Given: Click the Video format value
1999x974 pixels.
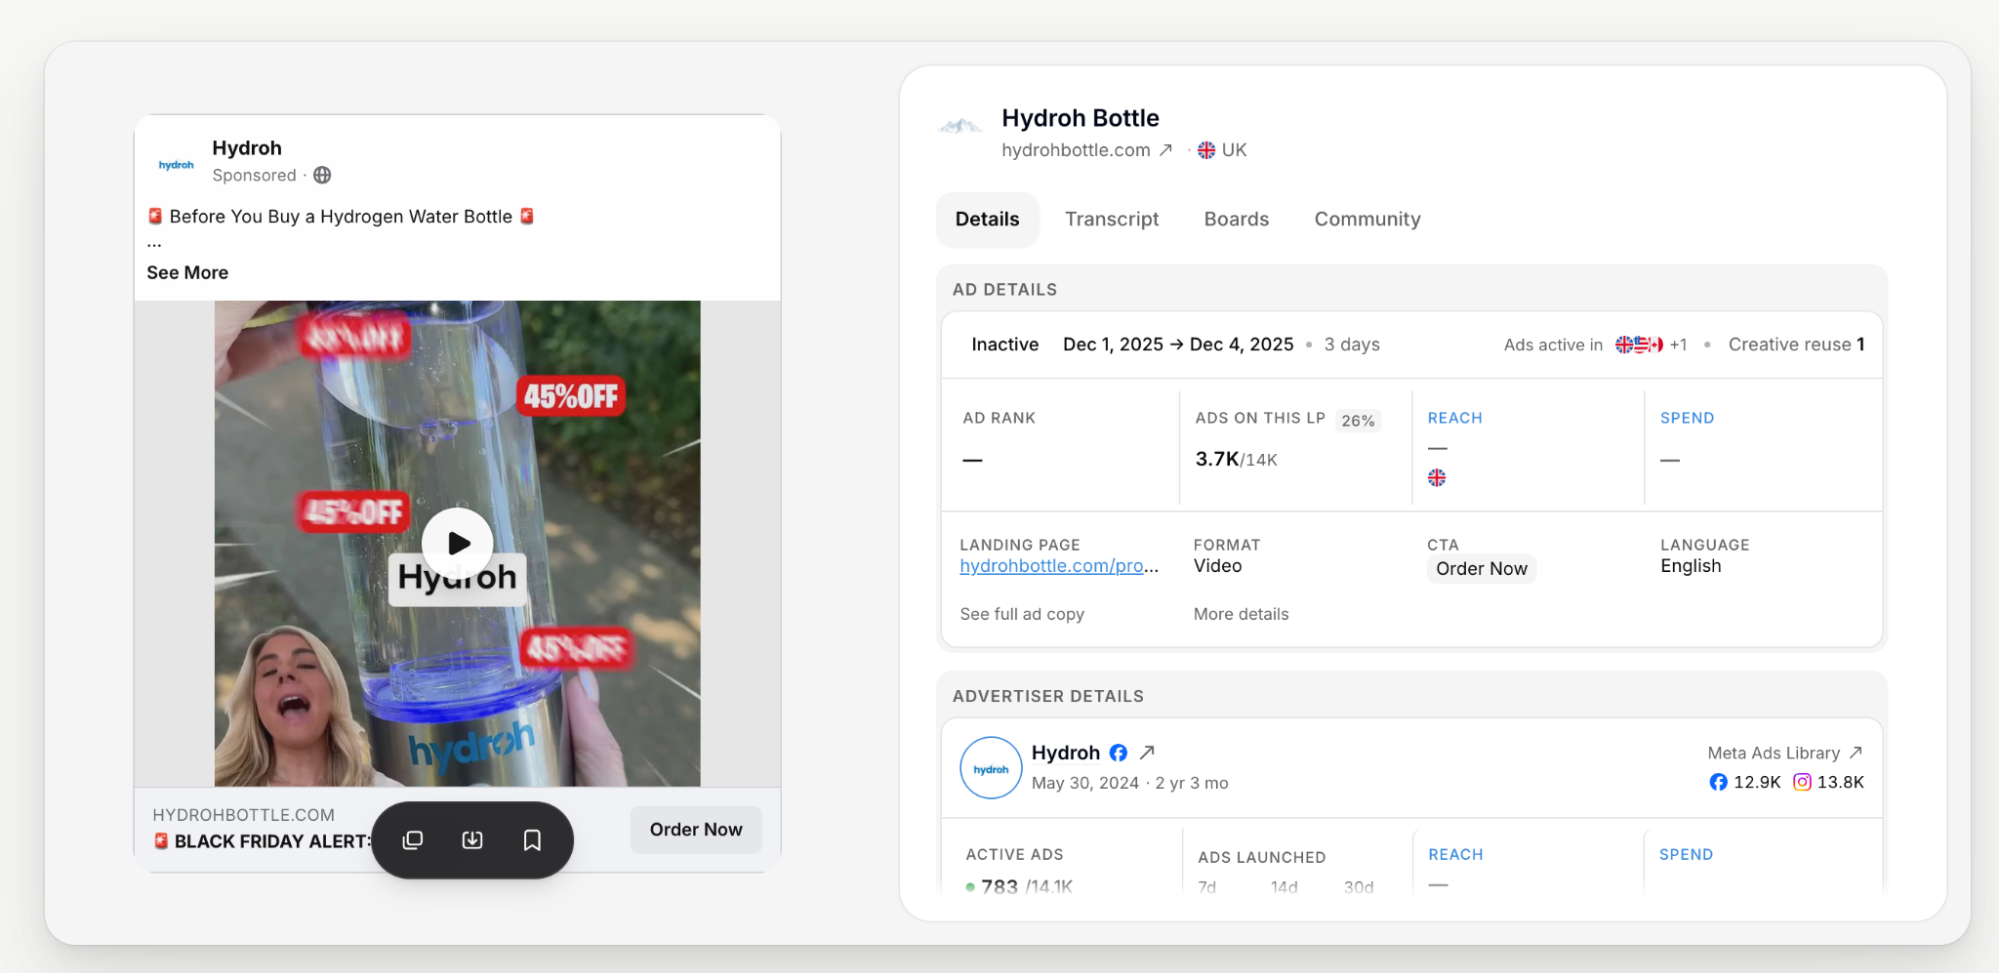Looking at the screenshot, I should [1218, 566].
